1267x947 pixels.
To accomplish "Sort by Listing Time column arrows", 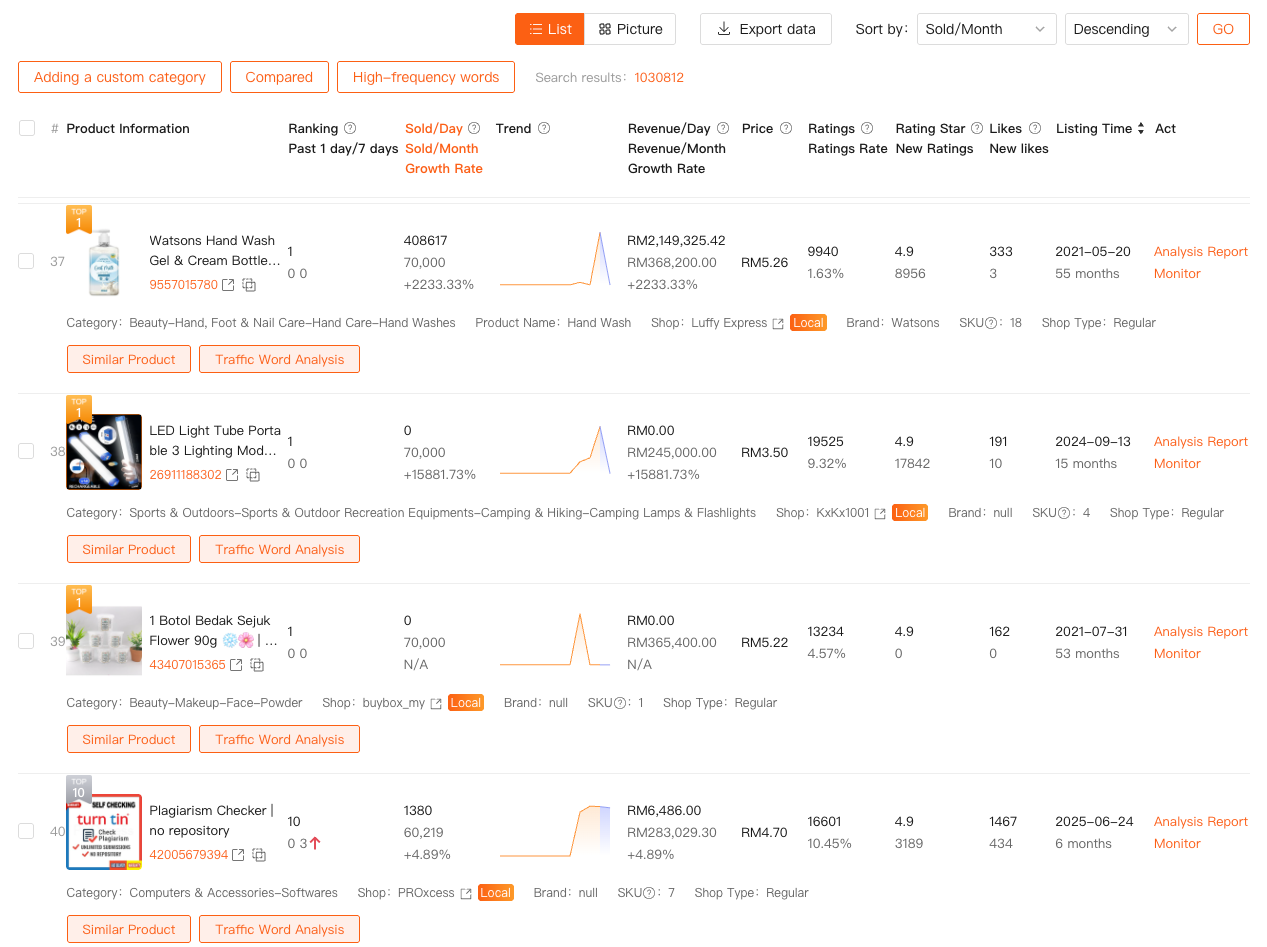I will click(1141, 129).
